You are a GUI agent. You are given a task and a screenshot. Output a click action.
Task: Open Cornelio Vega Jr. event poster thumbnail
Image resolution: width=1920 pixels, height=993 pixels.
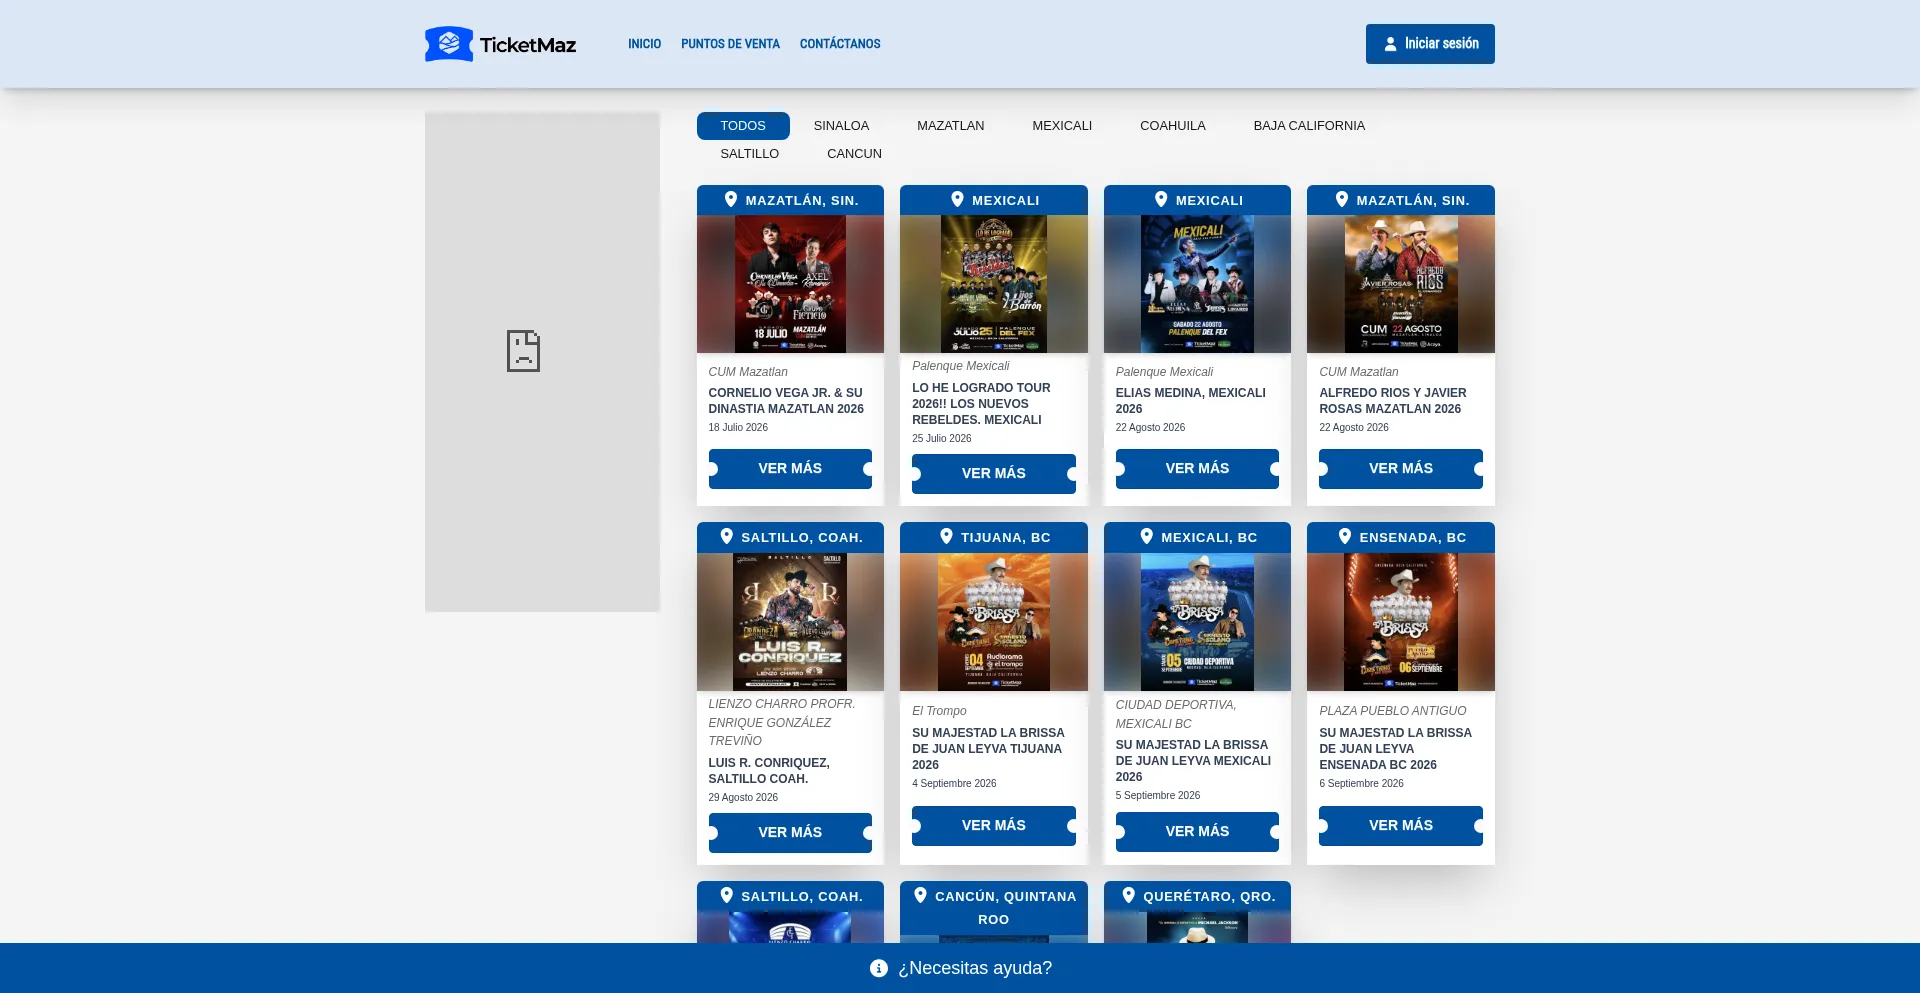coord(790,284)
